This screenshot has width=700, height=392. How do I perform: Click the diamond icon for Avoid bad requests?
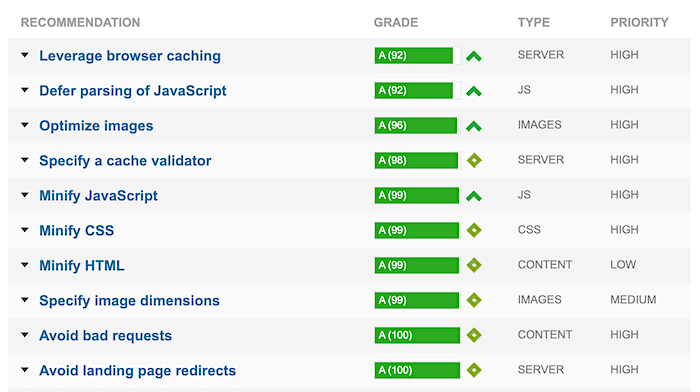(x=474, y=335)
